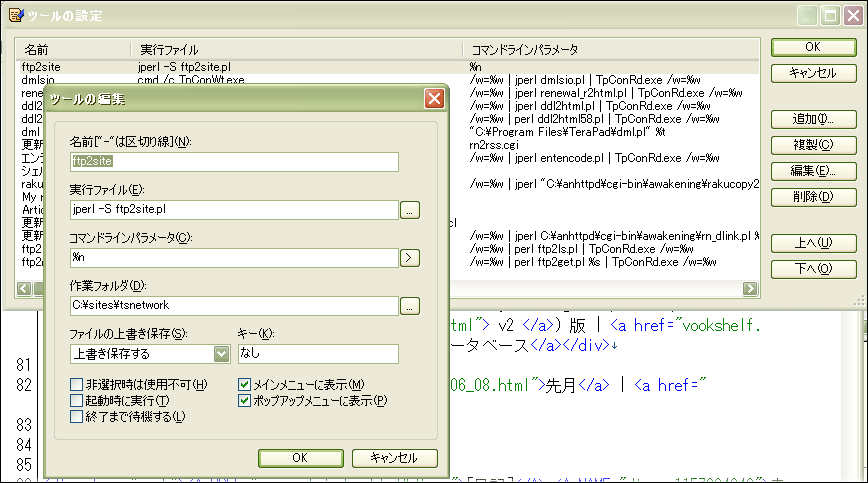
Task: Uncheck メインメニューに表示 option
Action: point(244,384)
